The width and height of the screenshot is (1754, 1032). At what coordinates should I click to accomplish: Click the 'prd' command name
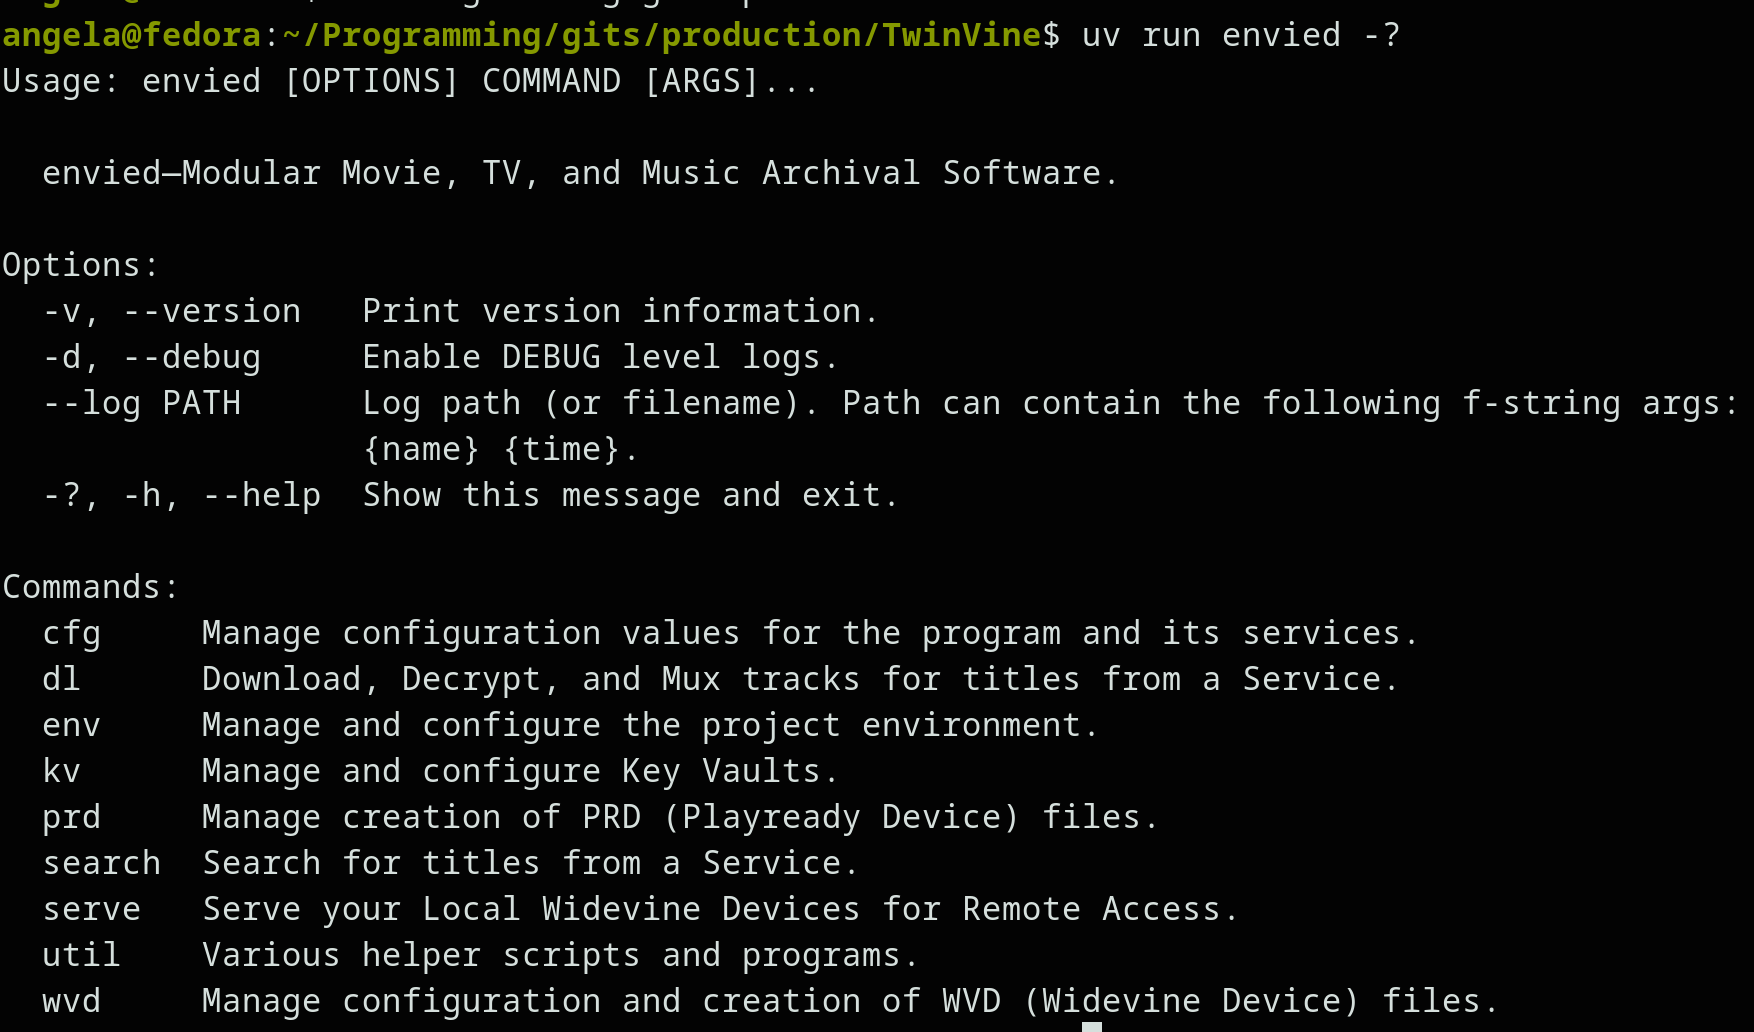tap(71, 817)
